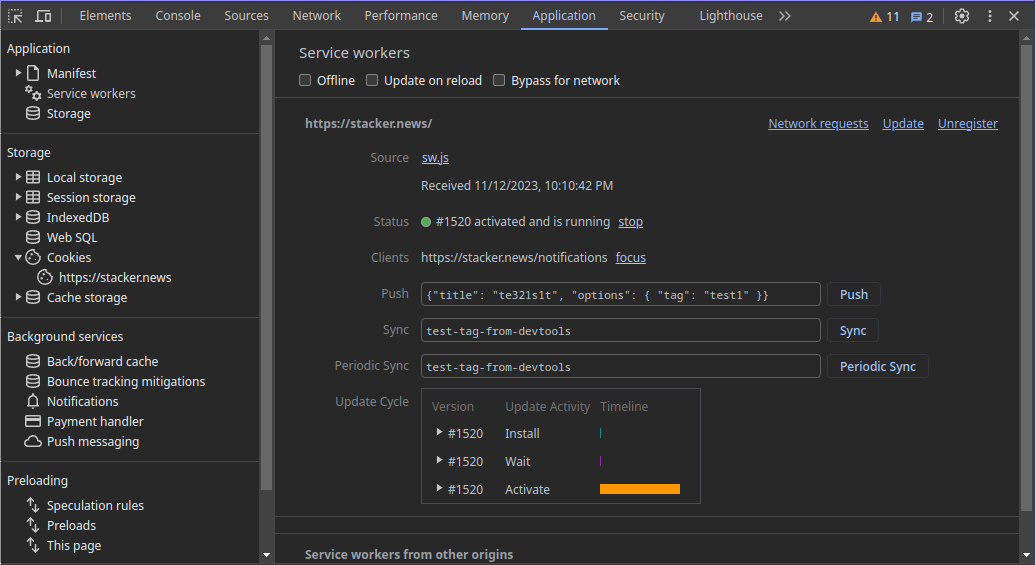1035x565 pixels.
Task: Open the Push messaging cloud item
Action: (92, 441)
